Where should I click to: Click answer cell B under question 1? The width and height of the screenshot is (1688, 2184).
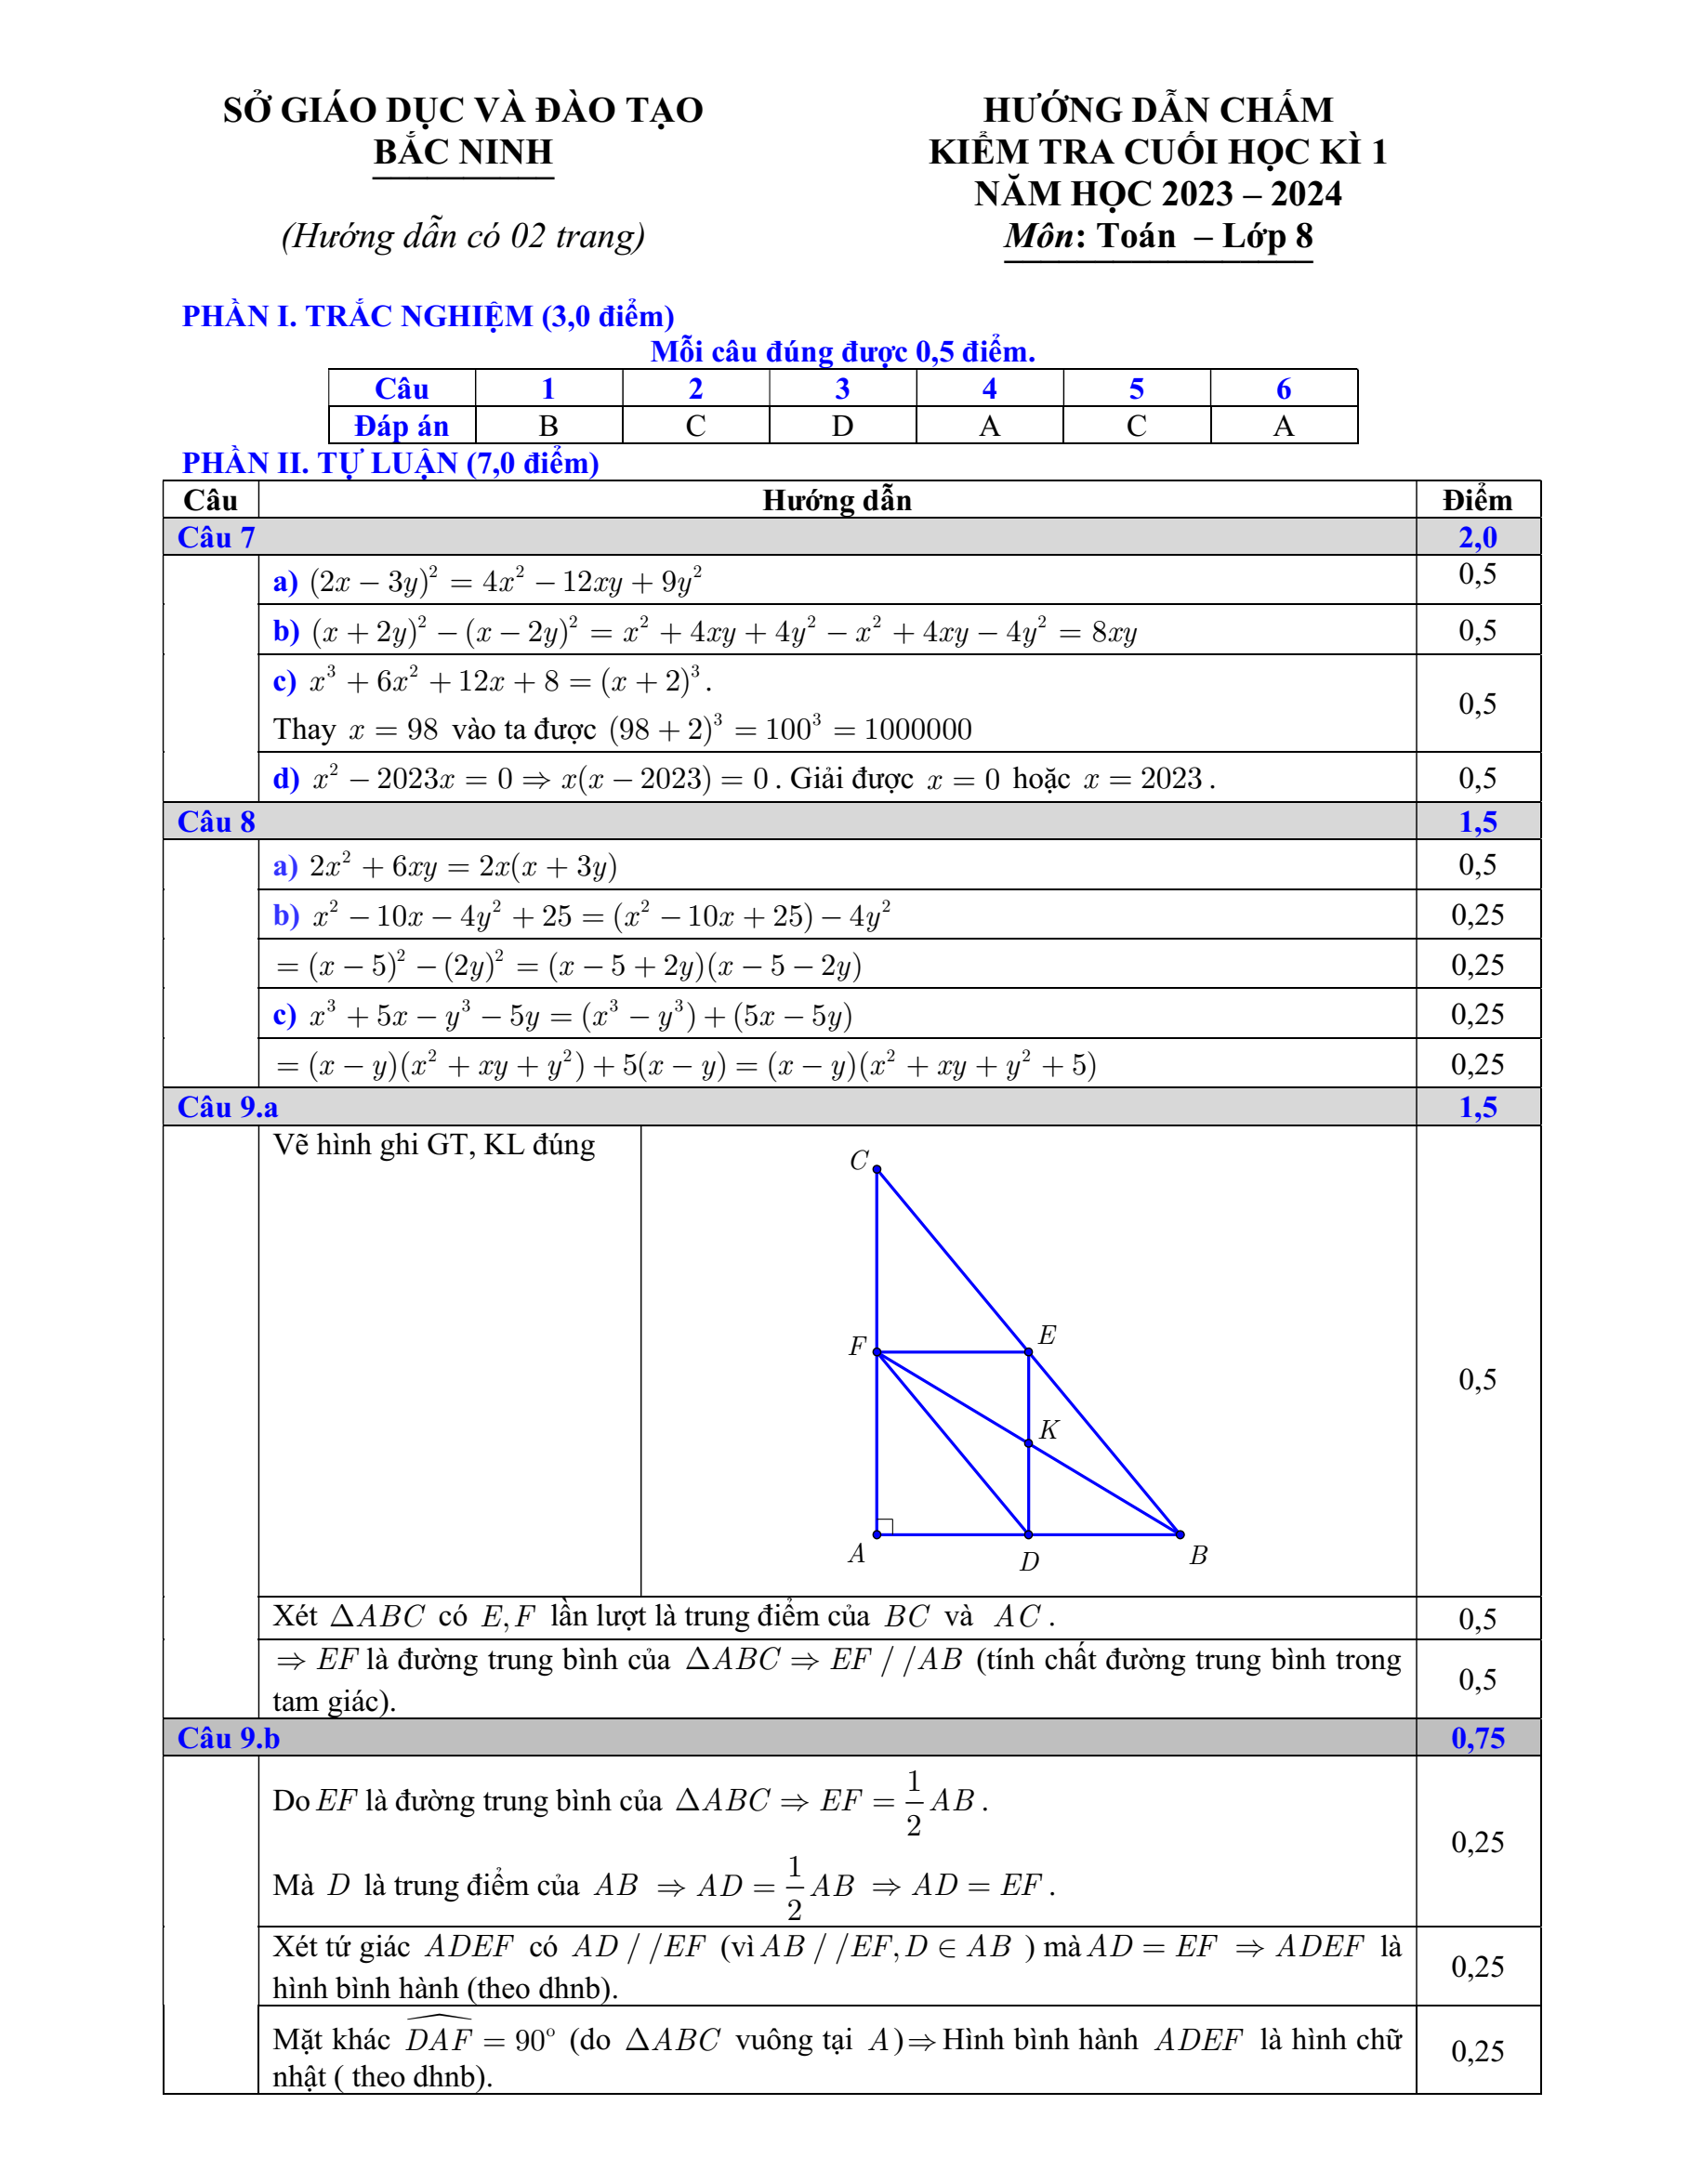coord(549,426)
